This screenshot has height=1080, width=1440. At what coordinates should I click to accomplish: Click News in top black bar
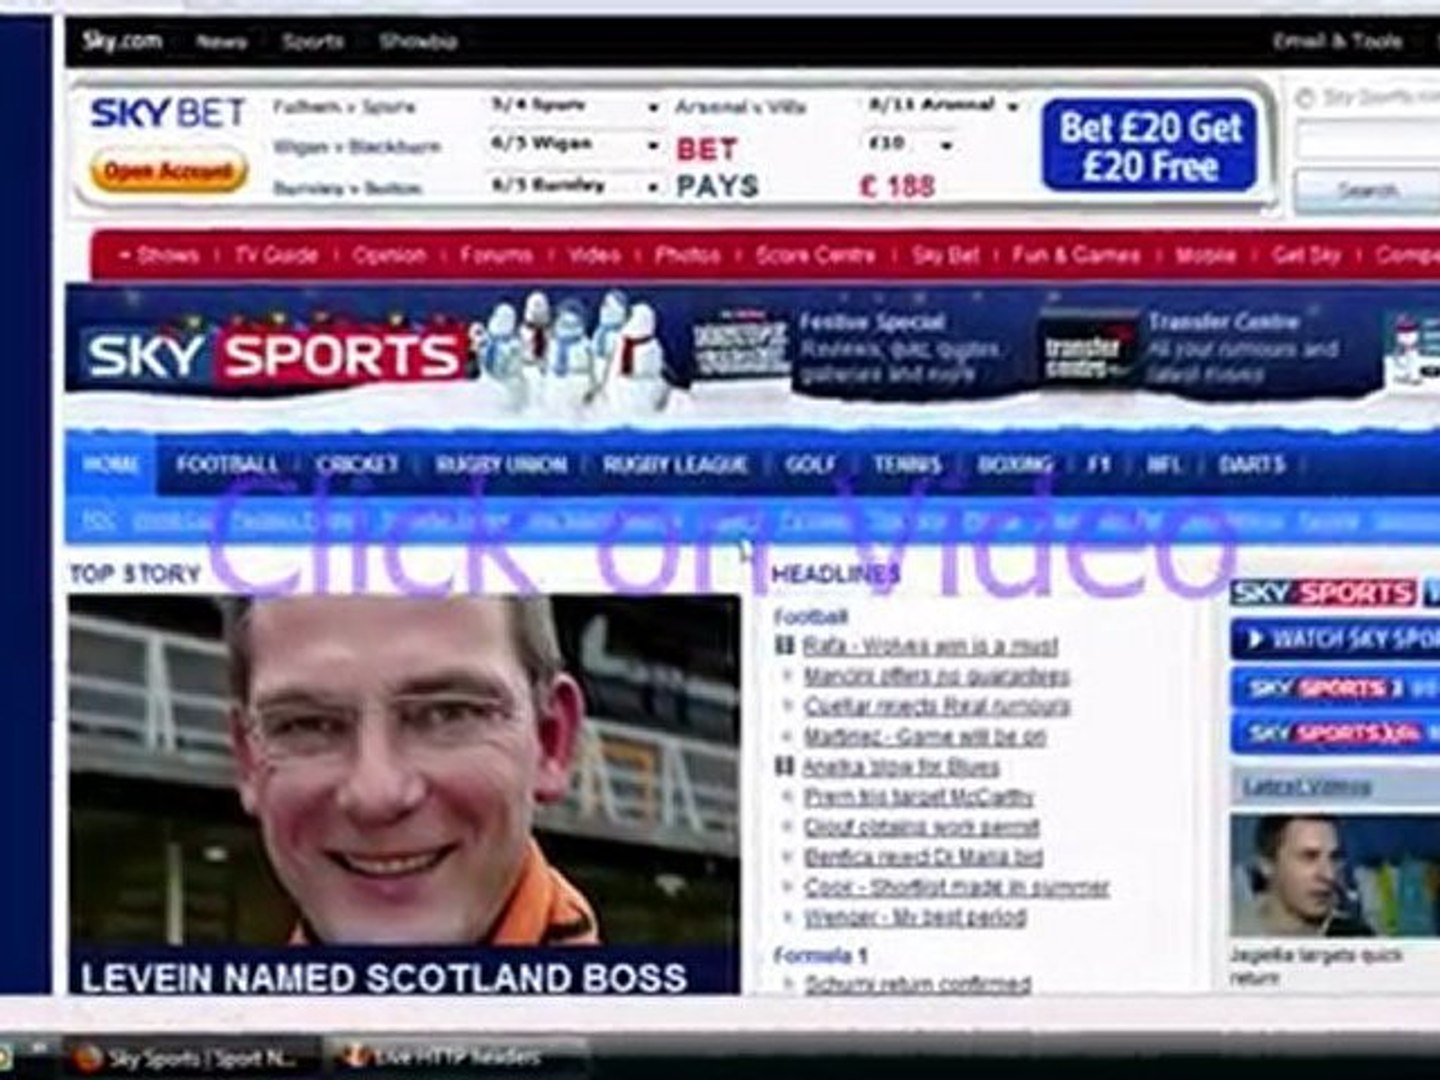pos(221,42)
